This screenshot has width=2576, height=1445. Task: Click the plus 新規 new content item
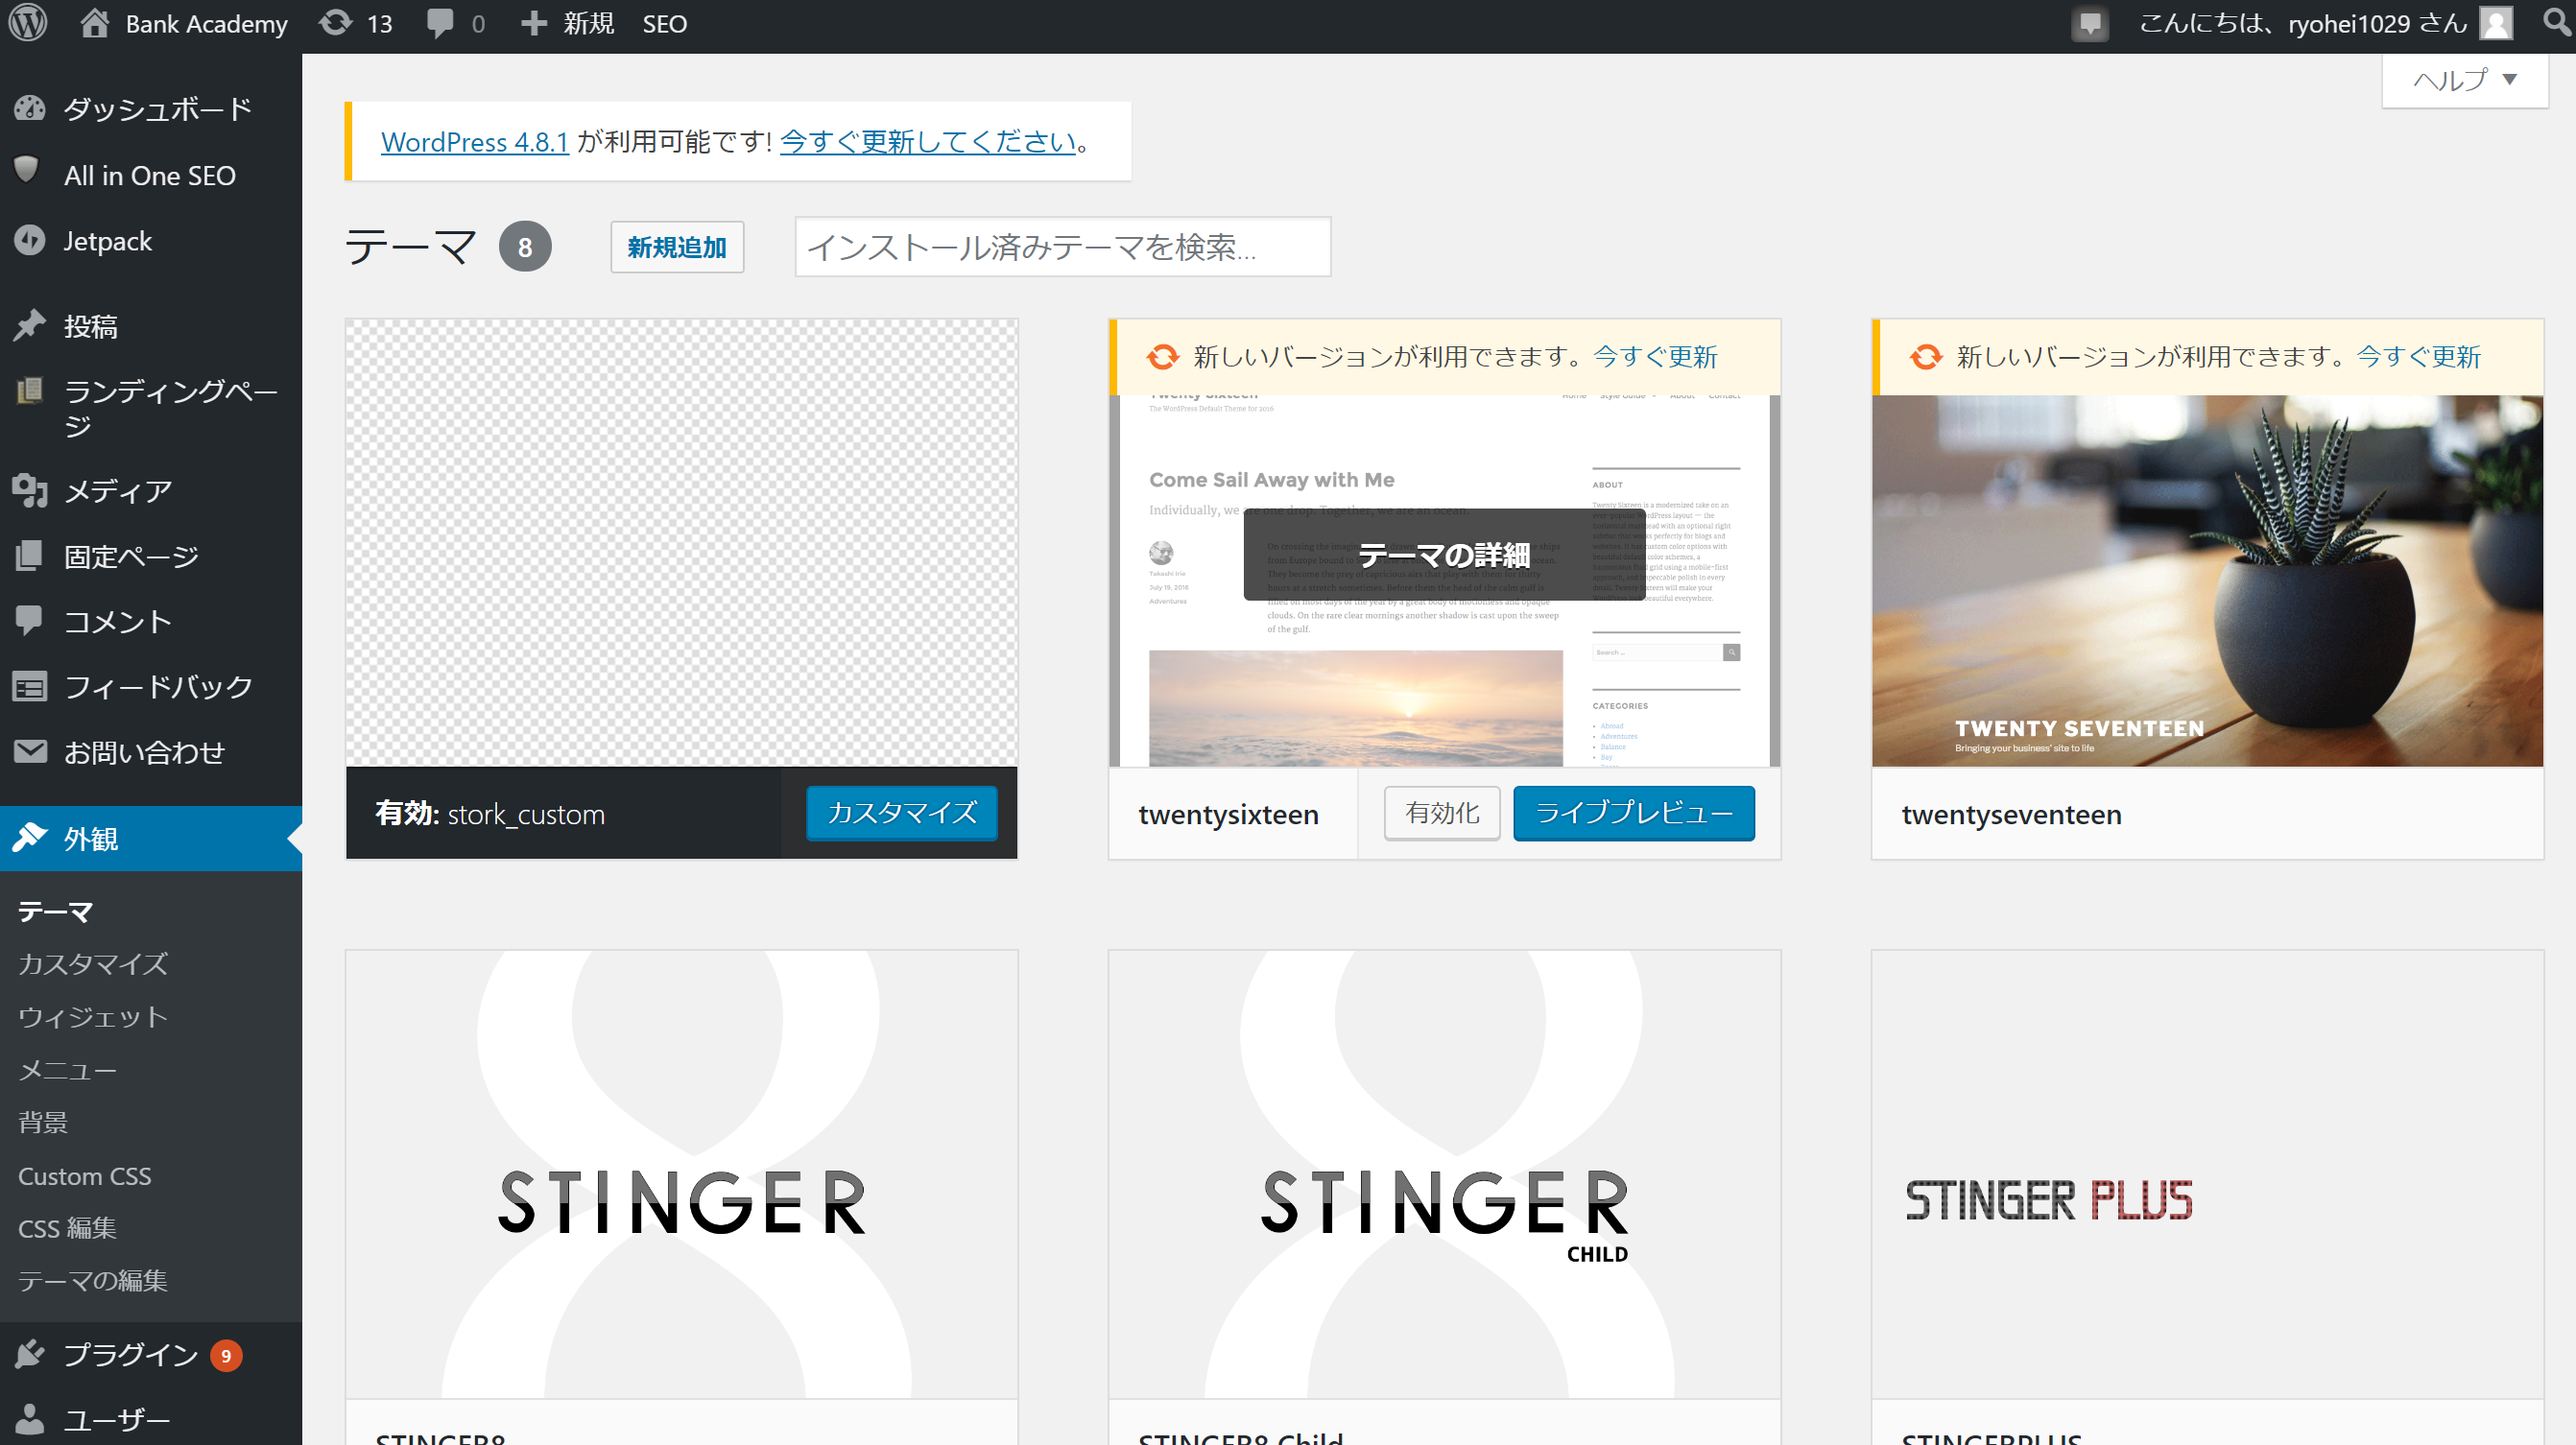[x=567, y=23]
